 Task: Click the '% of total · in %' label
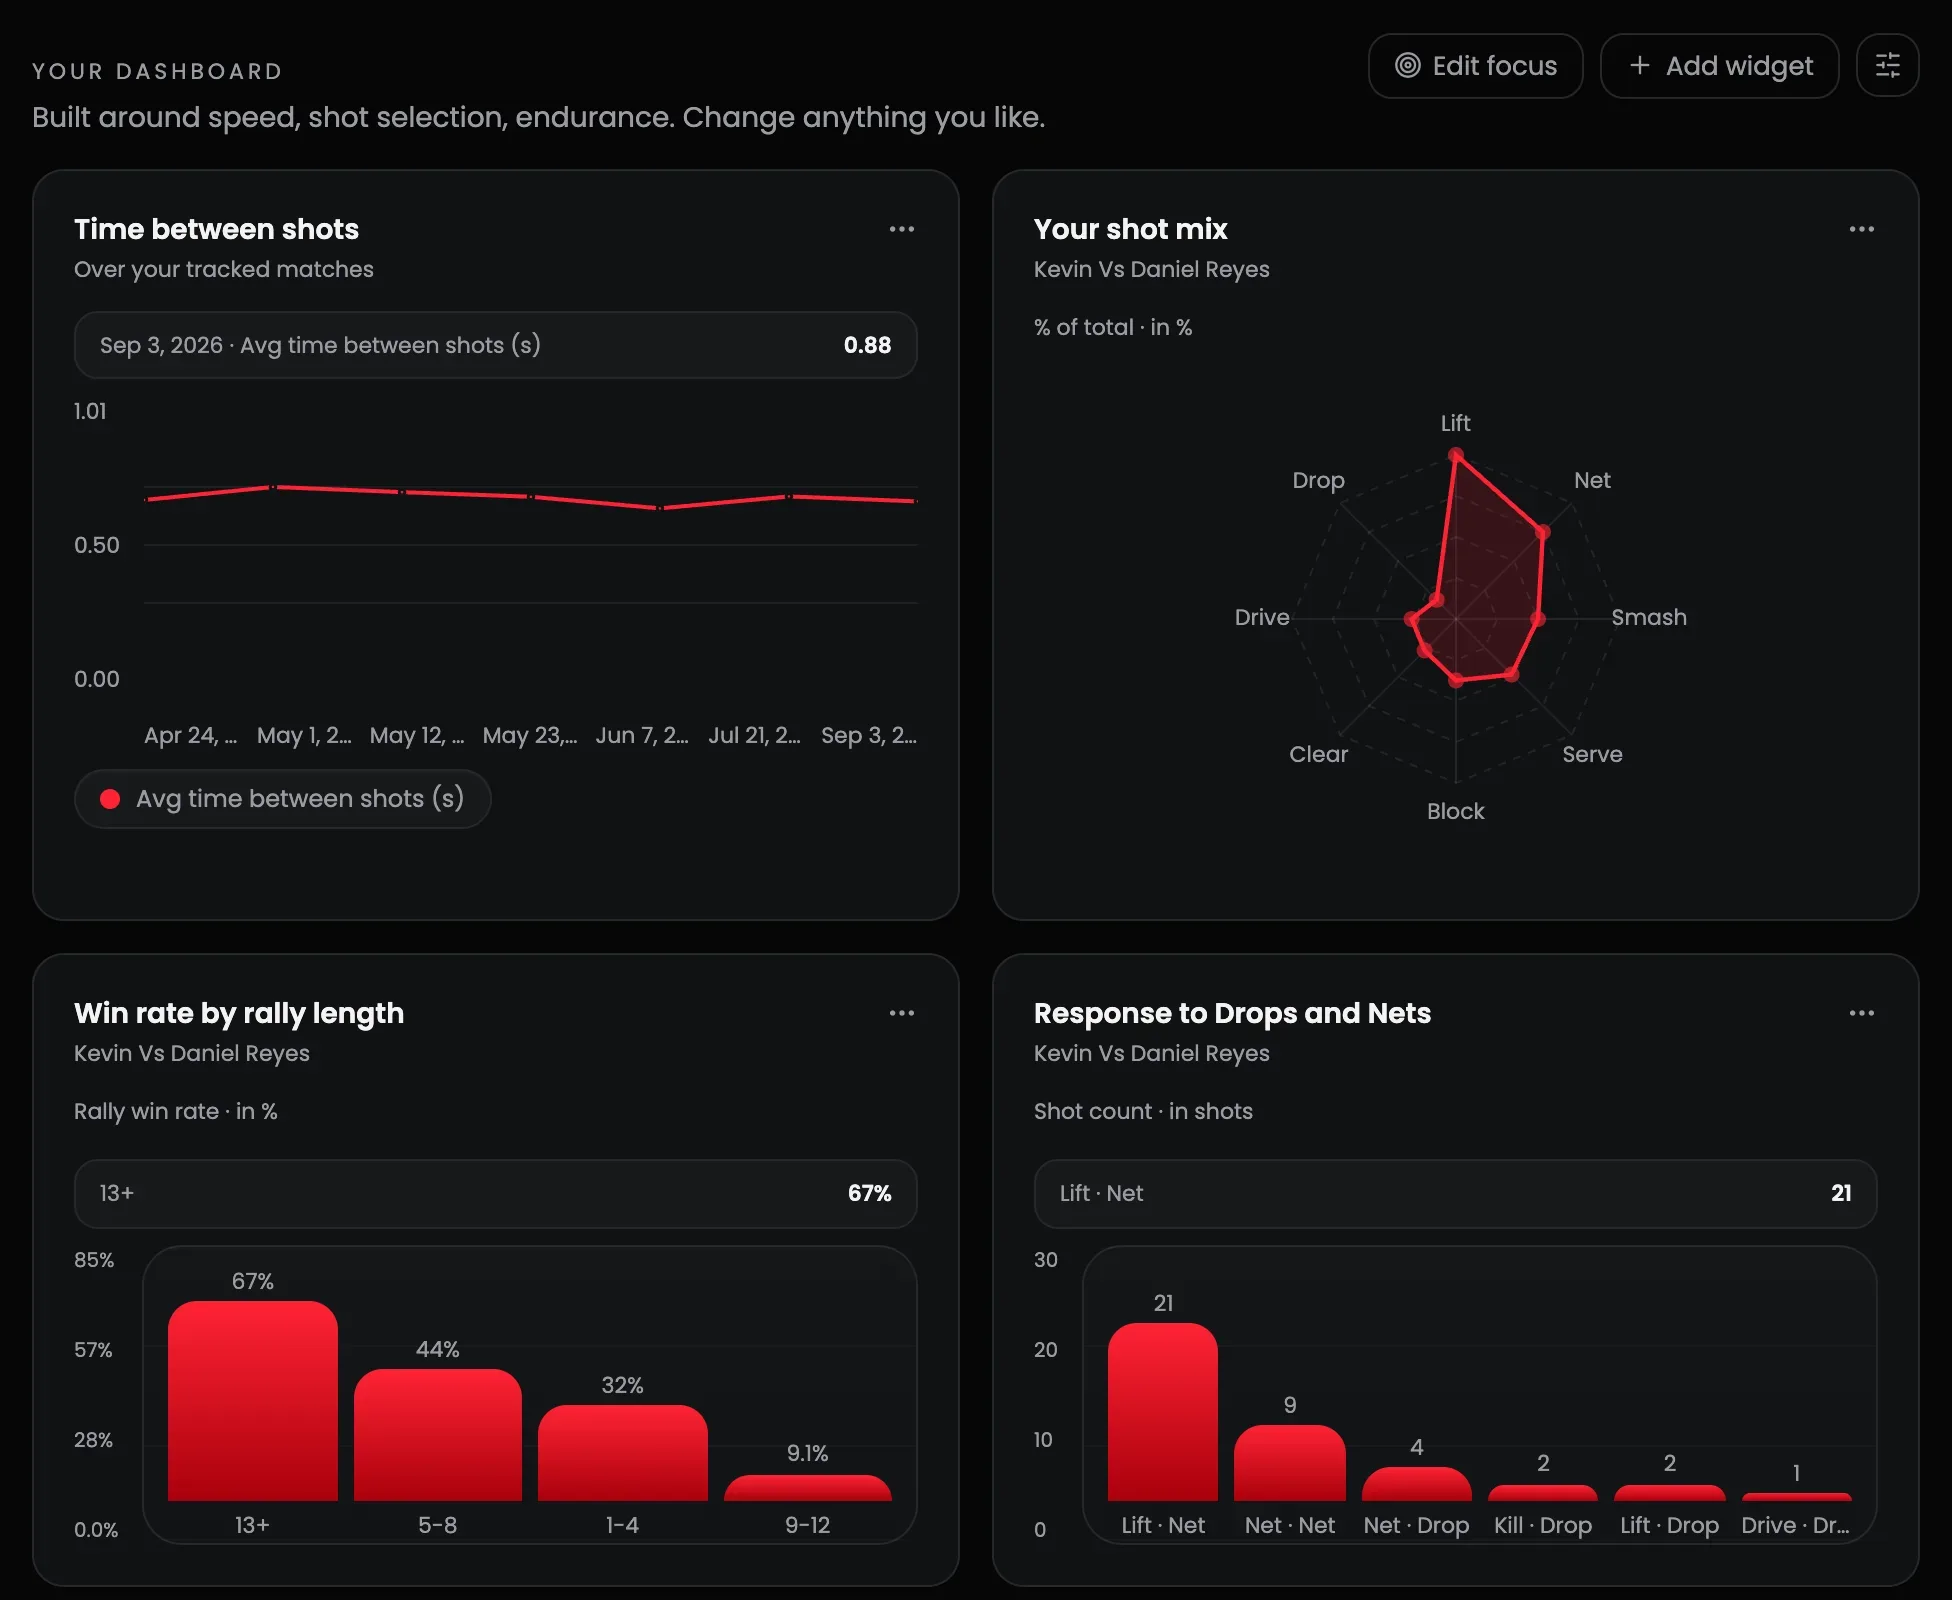[x=1113, y=327]
